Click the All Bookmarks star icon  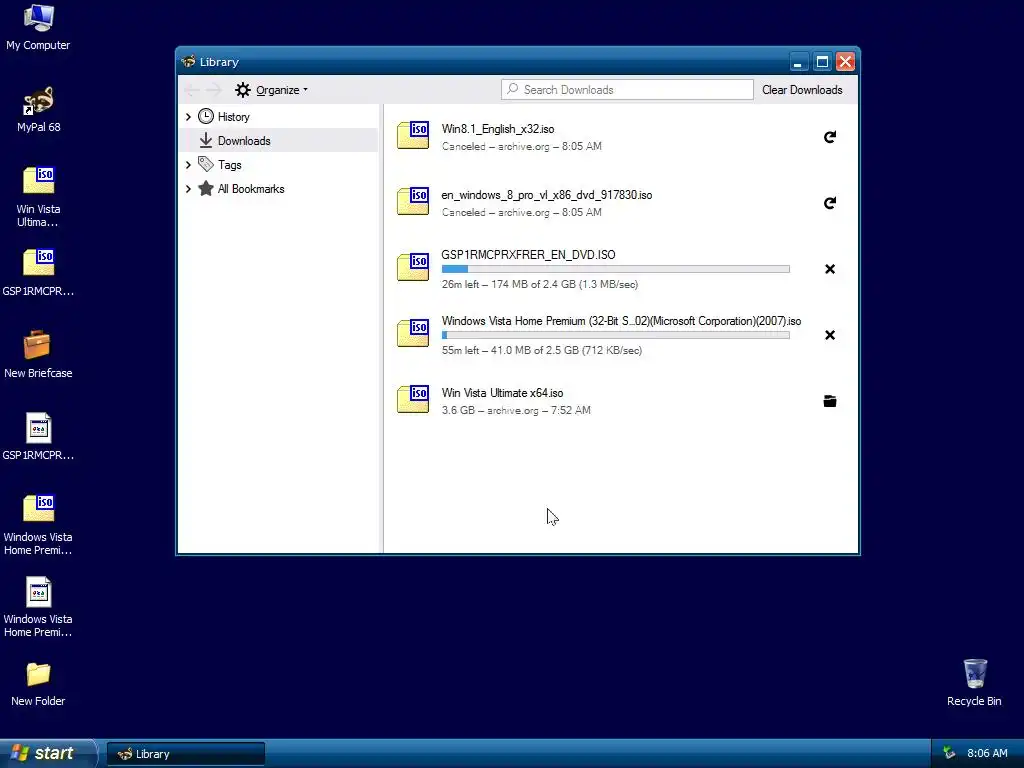point(206,189)
